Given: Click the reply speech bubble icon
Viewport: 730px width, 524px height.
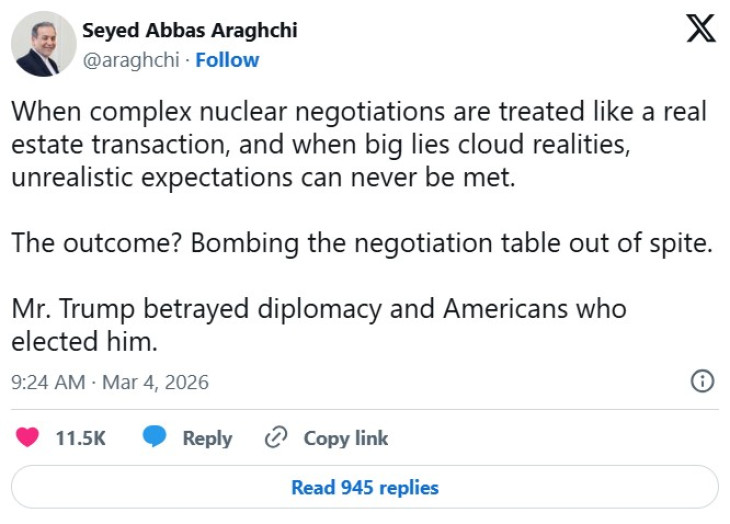Looking at the screenshot, I should point(154,438).
